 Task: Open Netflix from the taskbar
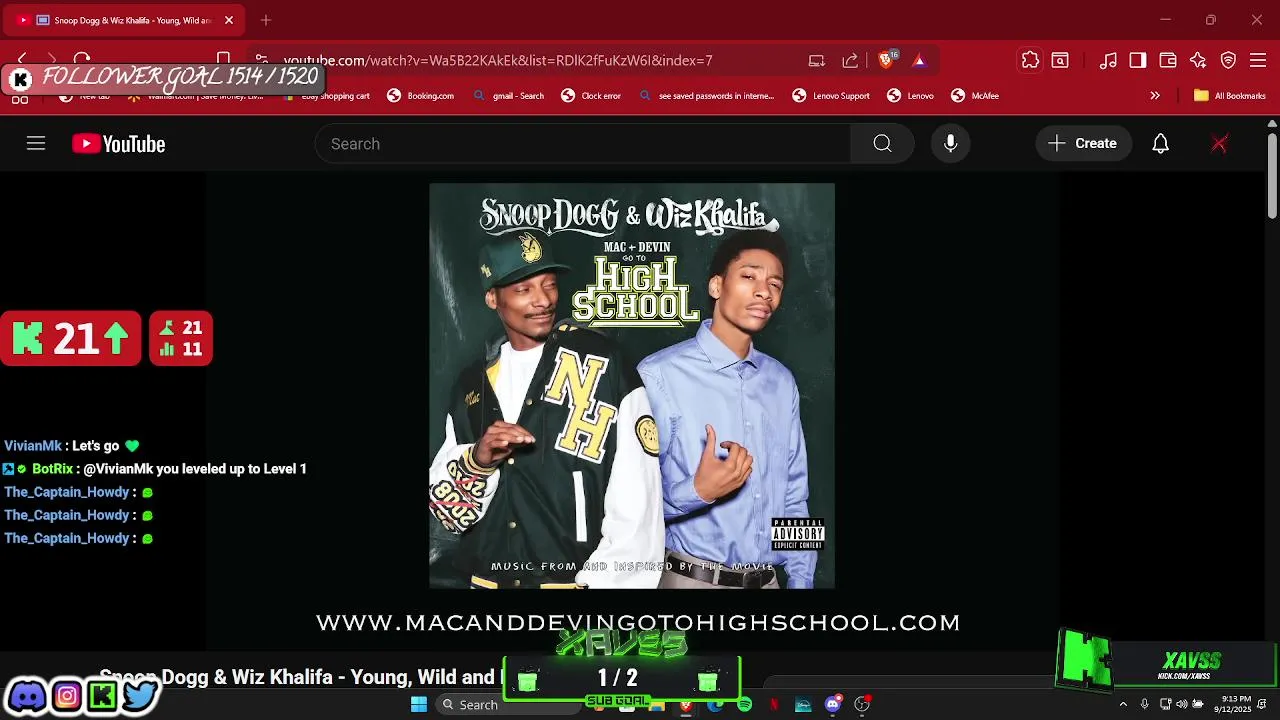click(773, 705)
